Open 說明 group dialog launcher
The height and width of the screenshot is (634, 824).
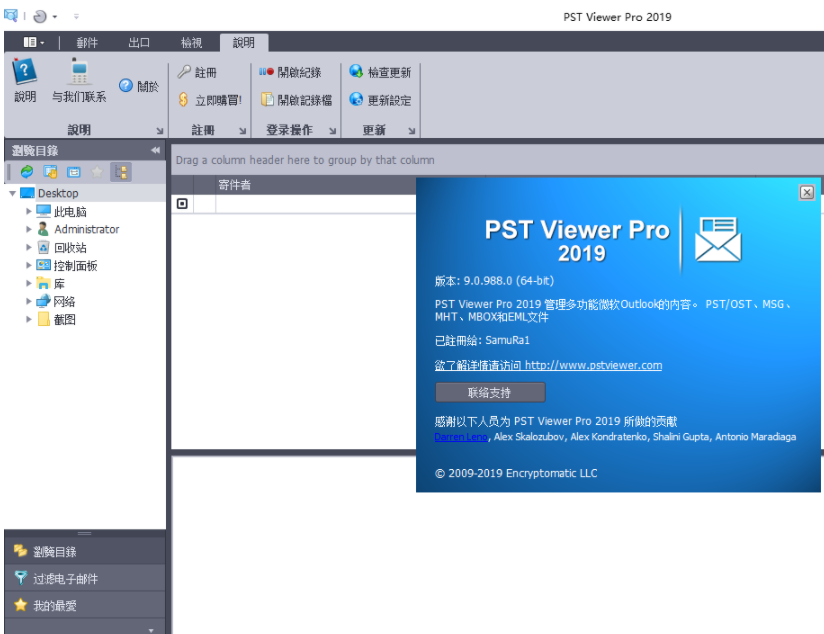160,131
